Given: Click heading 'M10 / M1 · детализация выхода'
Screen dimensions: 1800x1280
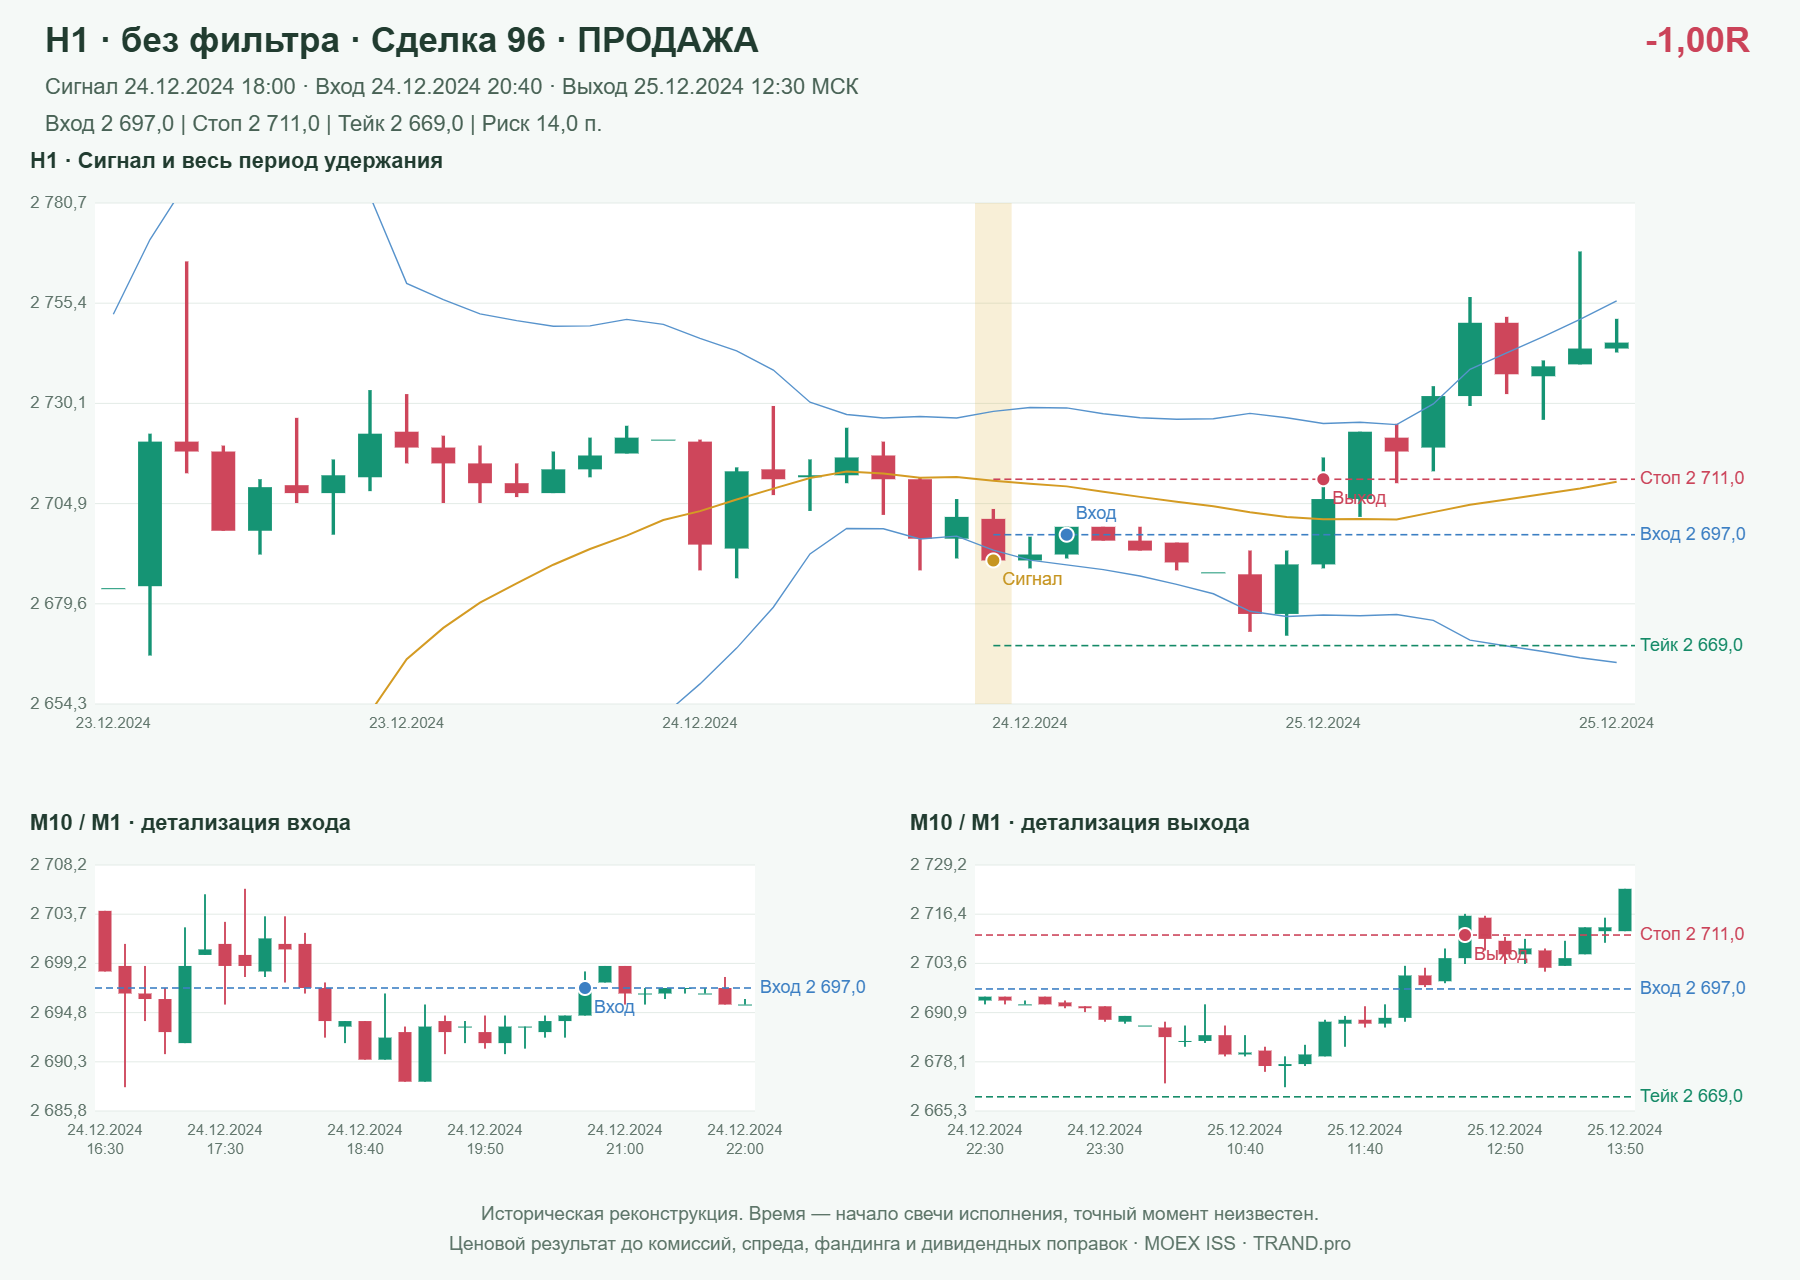Looking at the screenshot, I should tap(1080, 823).
